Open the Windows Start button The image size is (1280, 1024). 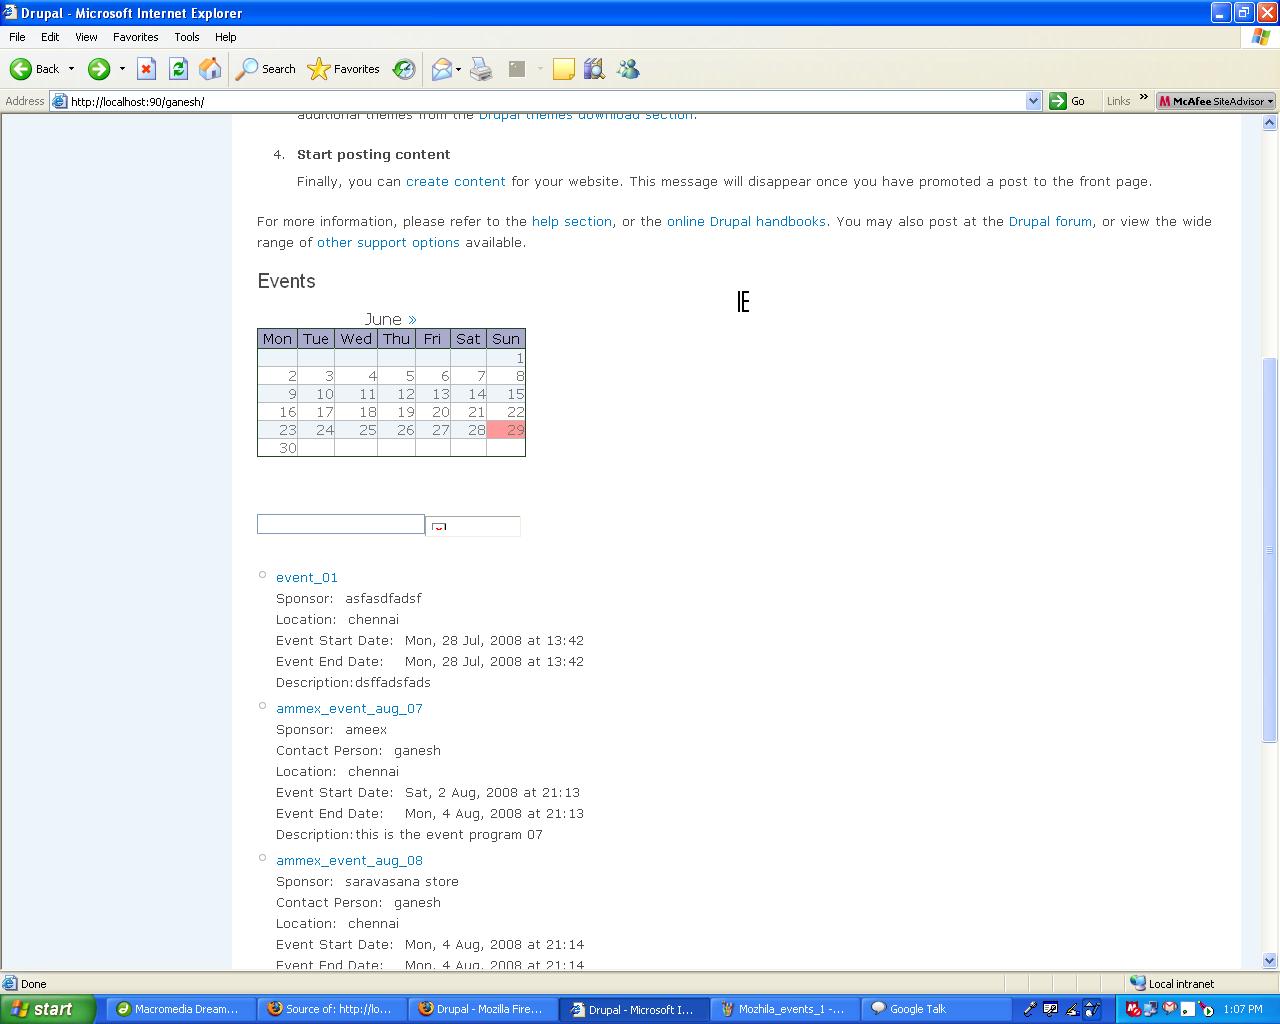[47, 1009]
